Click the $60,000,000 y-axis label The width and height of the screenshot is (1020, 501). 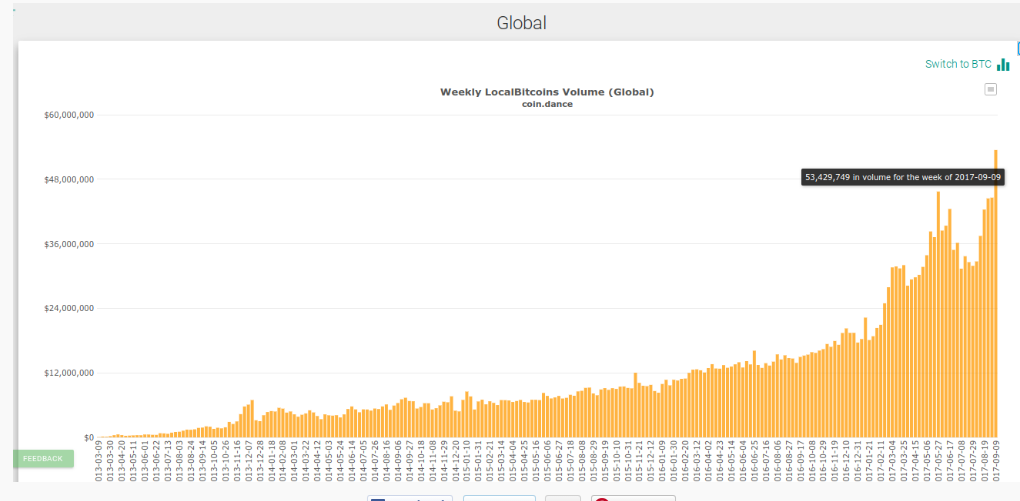tap(69, 115)
